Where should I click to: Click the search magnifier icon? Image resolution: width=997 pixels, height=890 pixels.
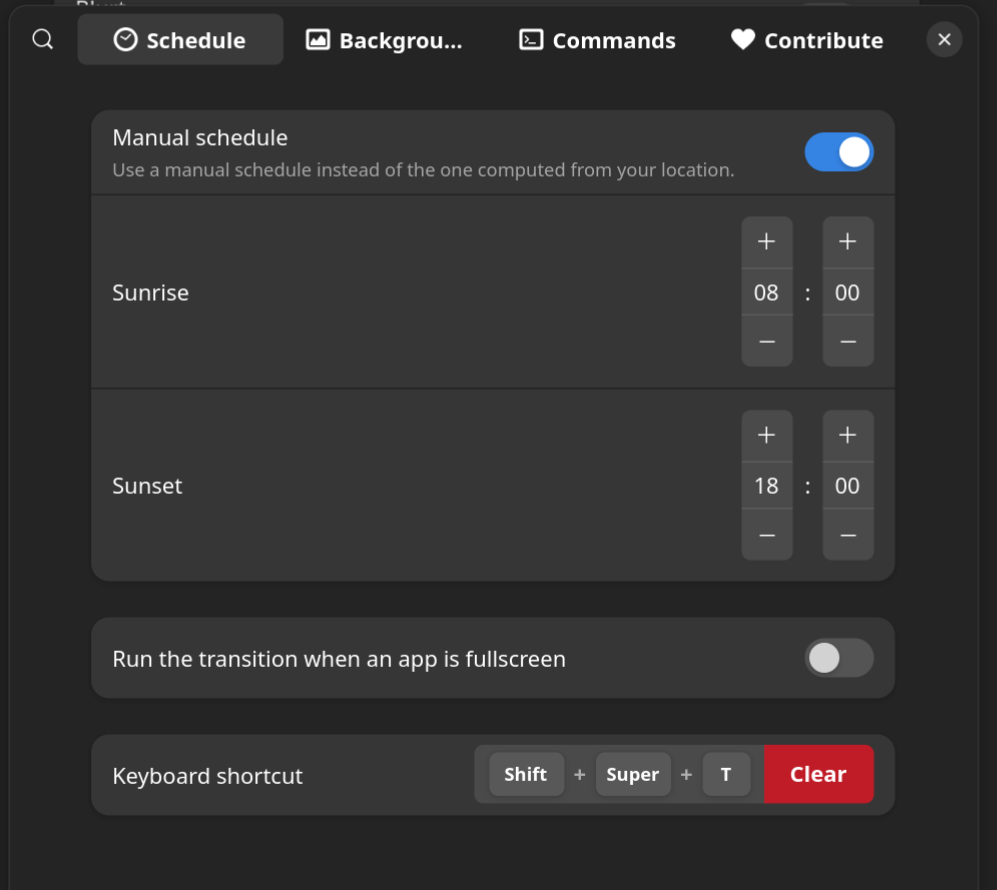[x=41, y=39]
